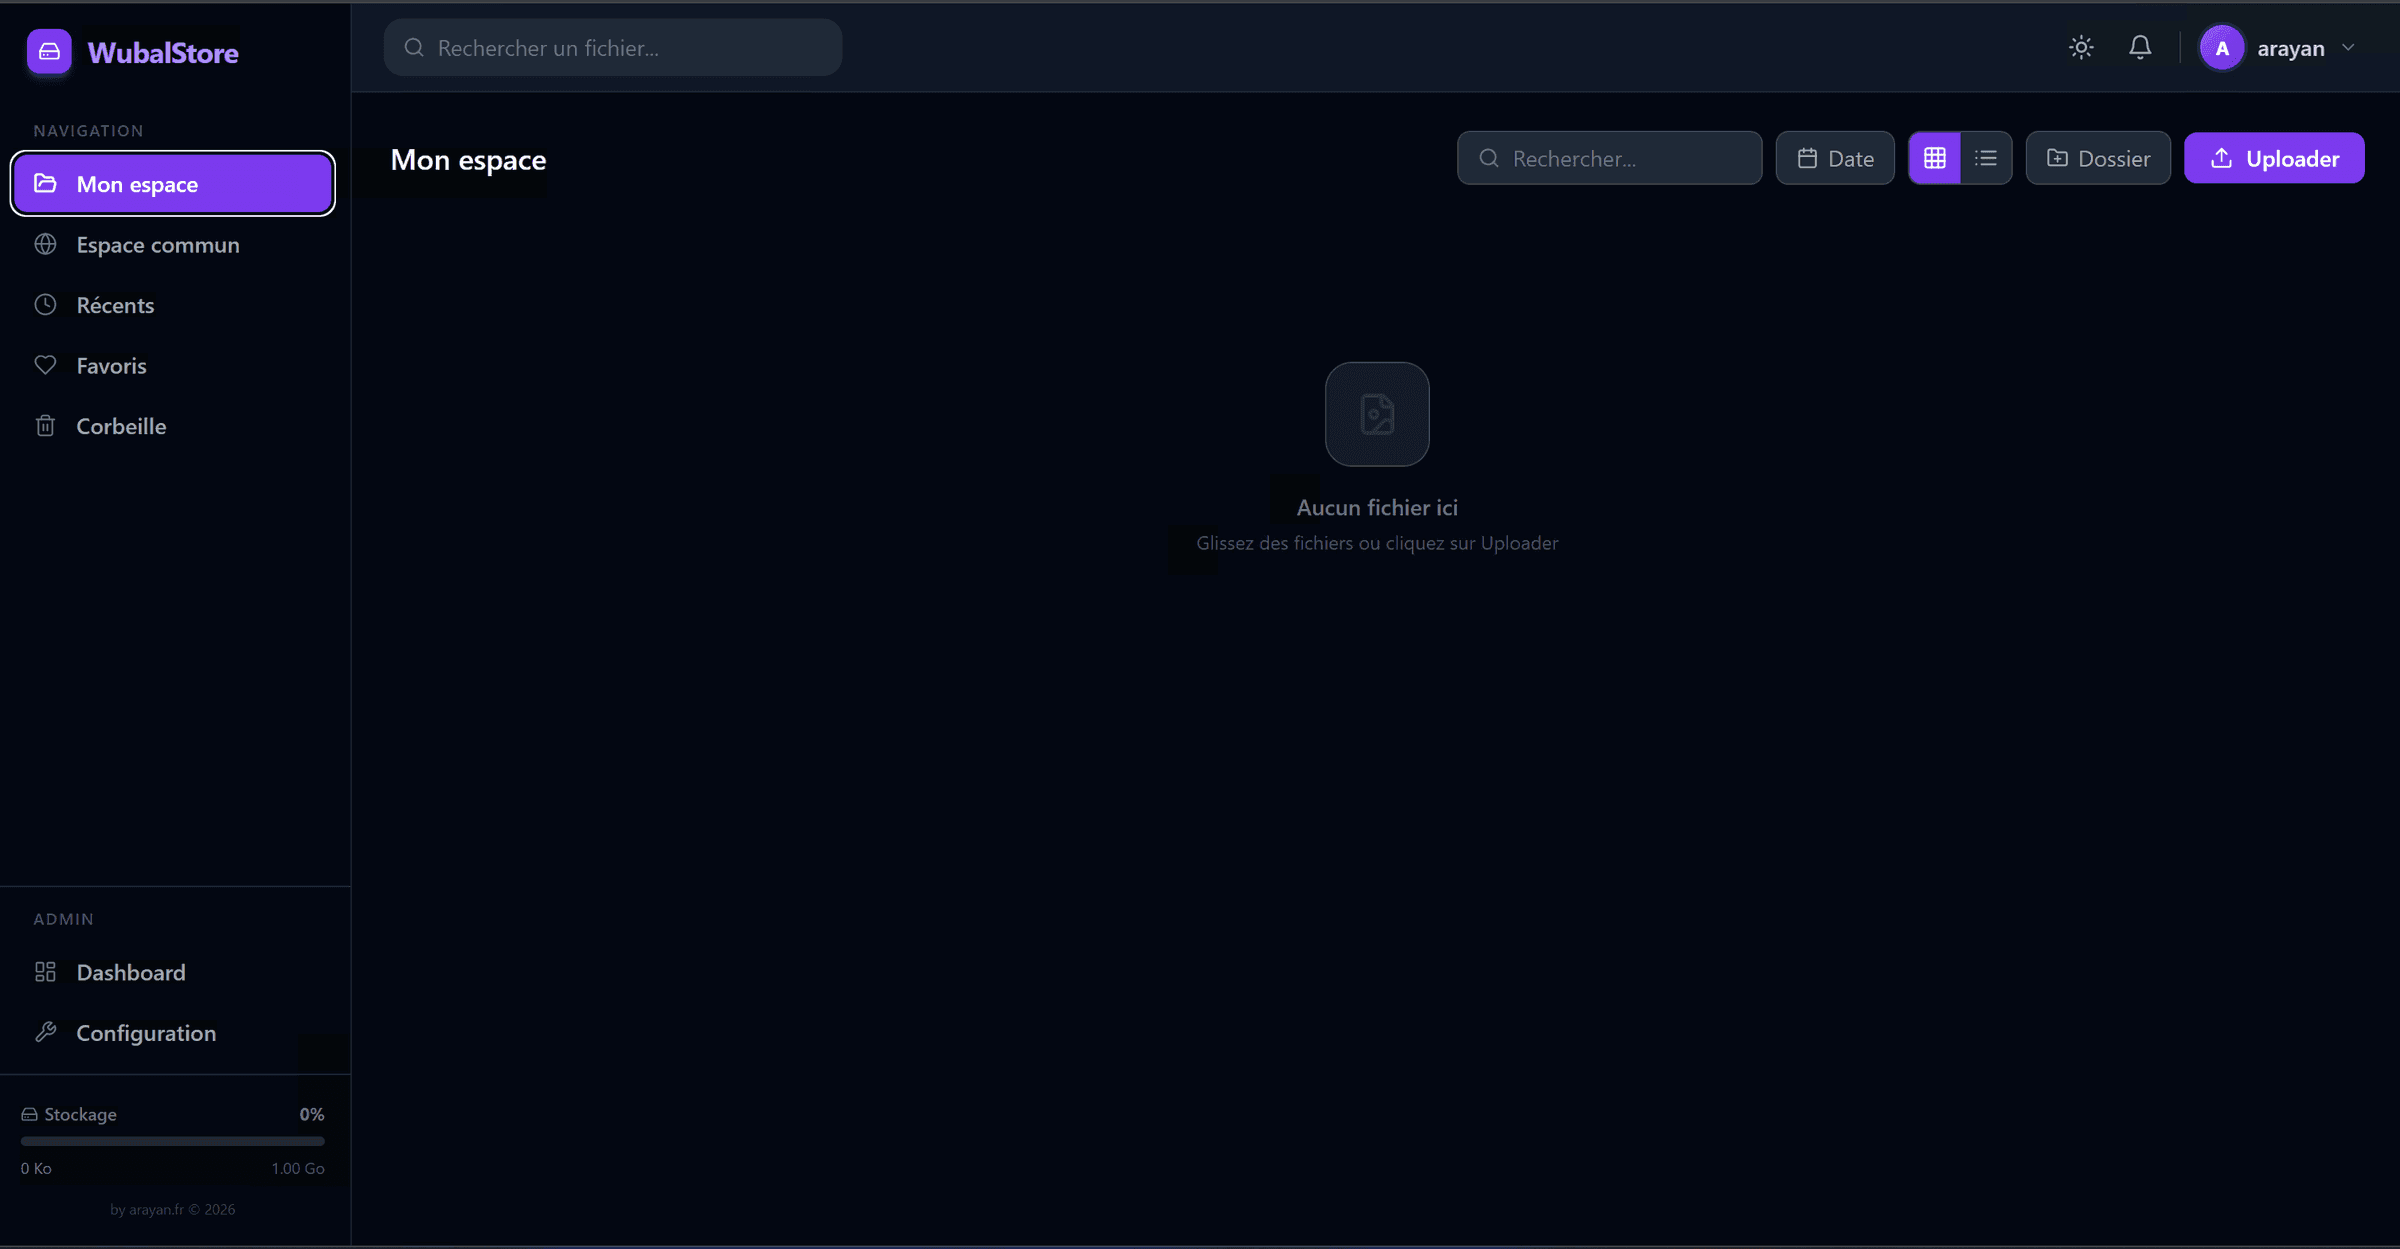Click the globe icon beside Espace commun

click(45, 244)
